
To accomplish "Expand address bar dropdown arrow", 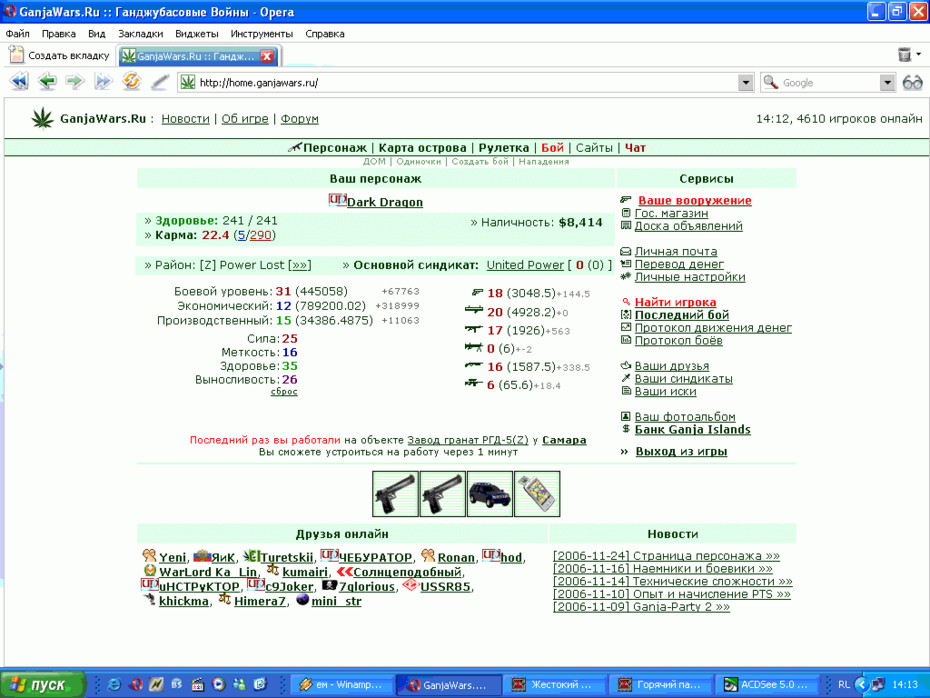I will 746,82.
